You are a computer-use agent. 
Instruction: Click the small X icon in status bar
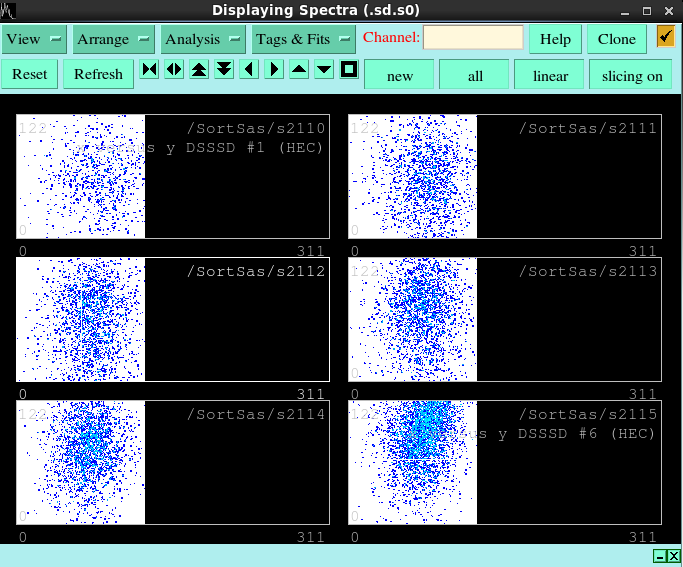(x=673, y=556)
